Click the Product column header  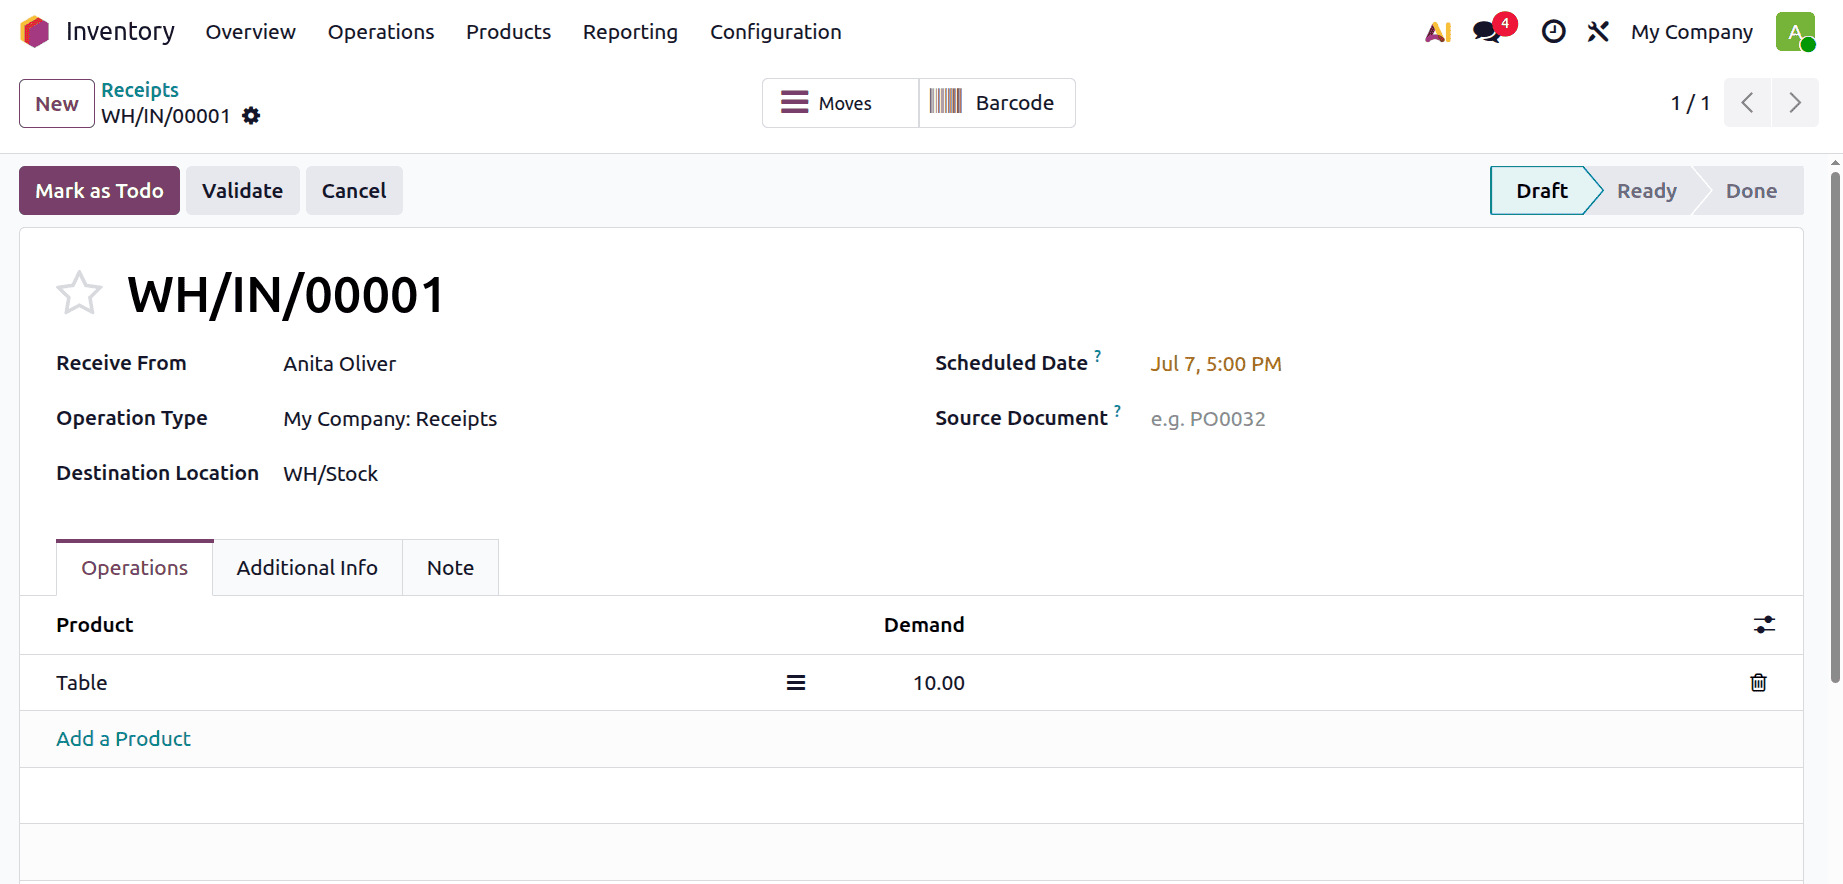click(95, 625)
